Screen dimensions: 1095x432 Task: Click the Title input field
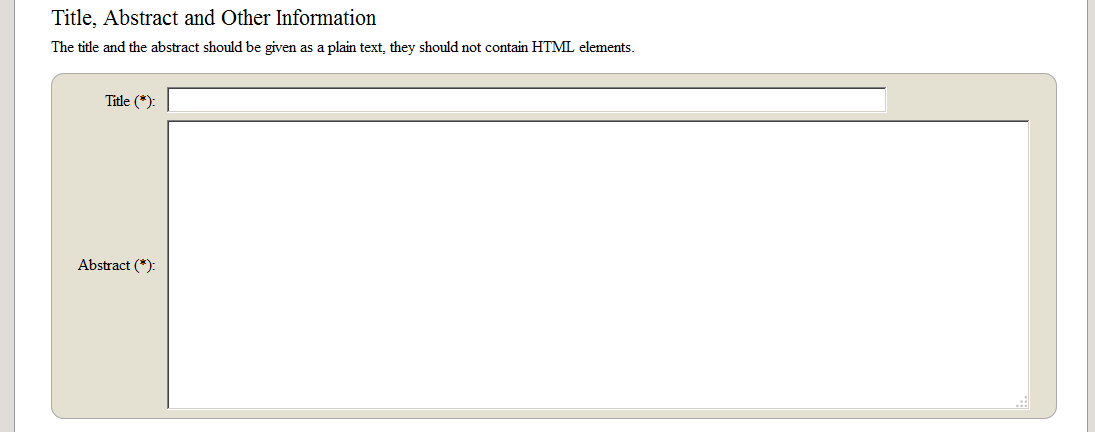pos(526,100)
